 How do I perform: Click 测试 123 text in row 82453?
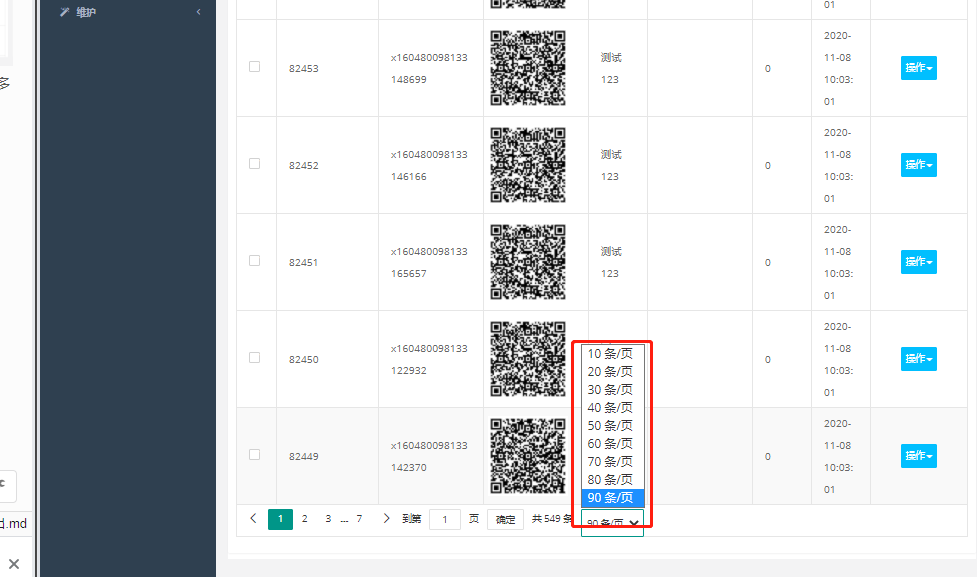tap(611, 69)
